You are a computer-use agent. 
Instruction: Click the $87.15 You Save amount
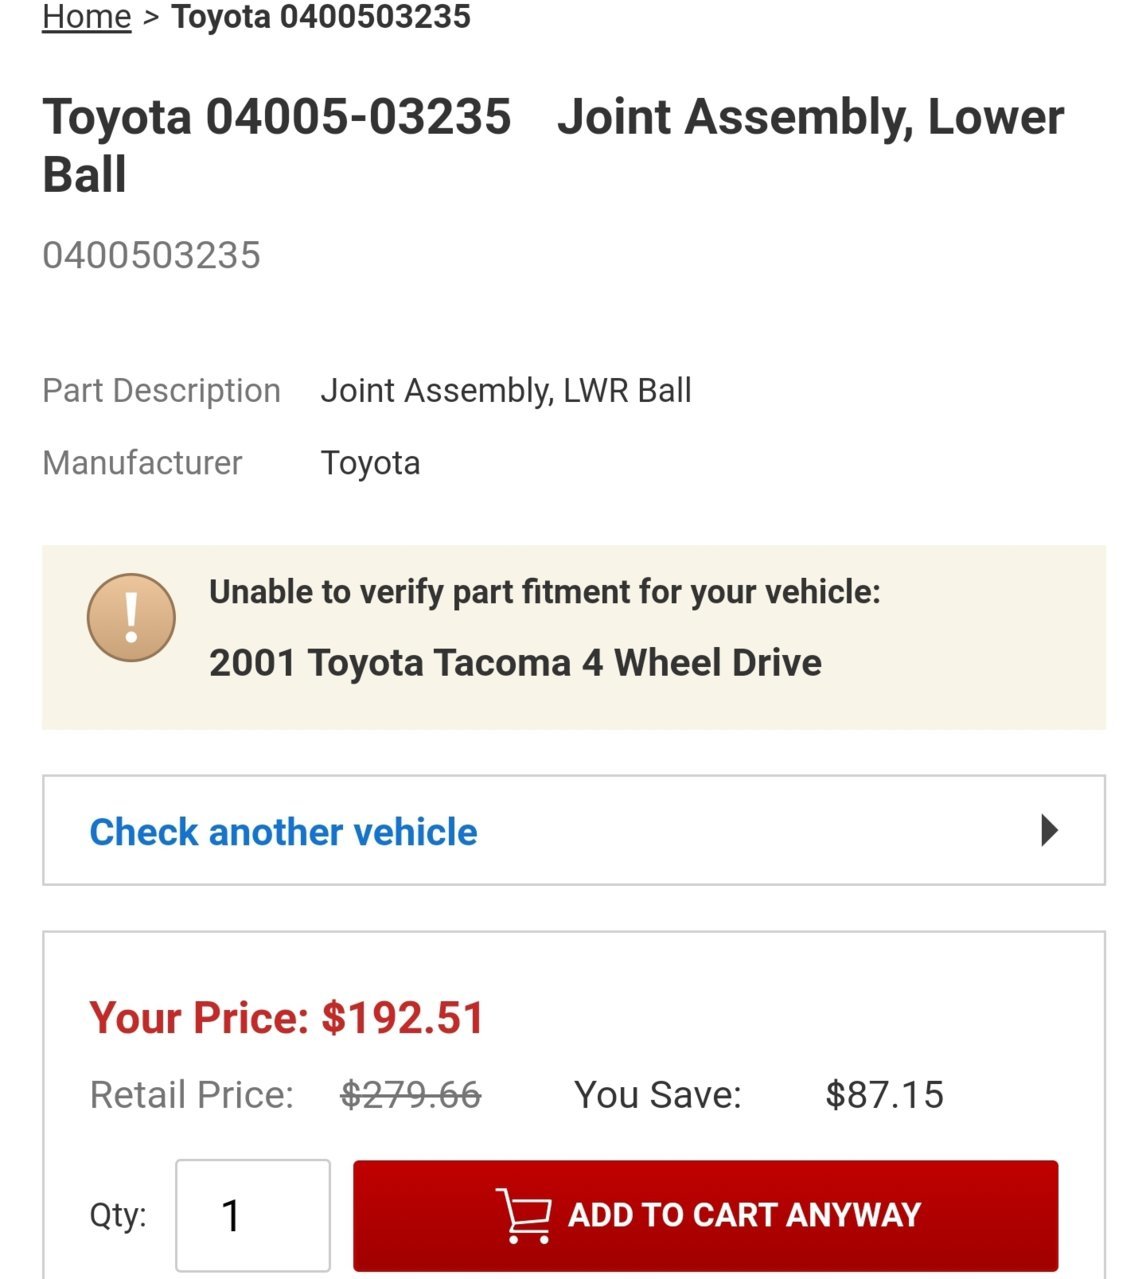click(884, 1095)
